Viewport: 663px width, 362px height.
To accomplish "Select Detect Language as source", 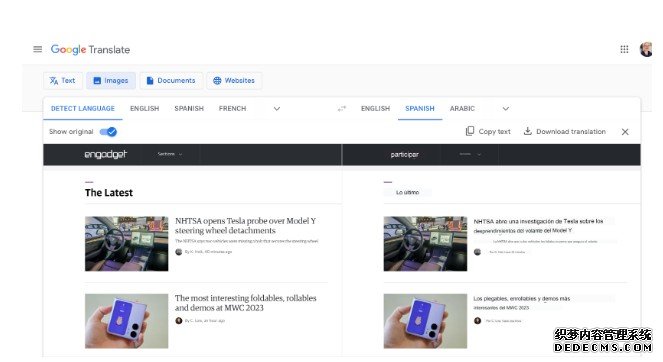I will pos(83,109).
